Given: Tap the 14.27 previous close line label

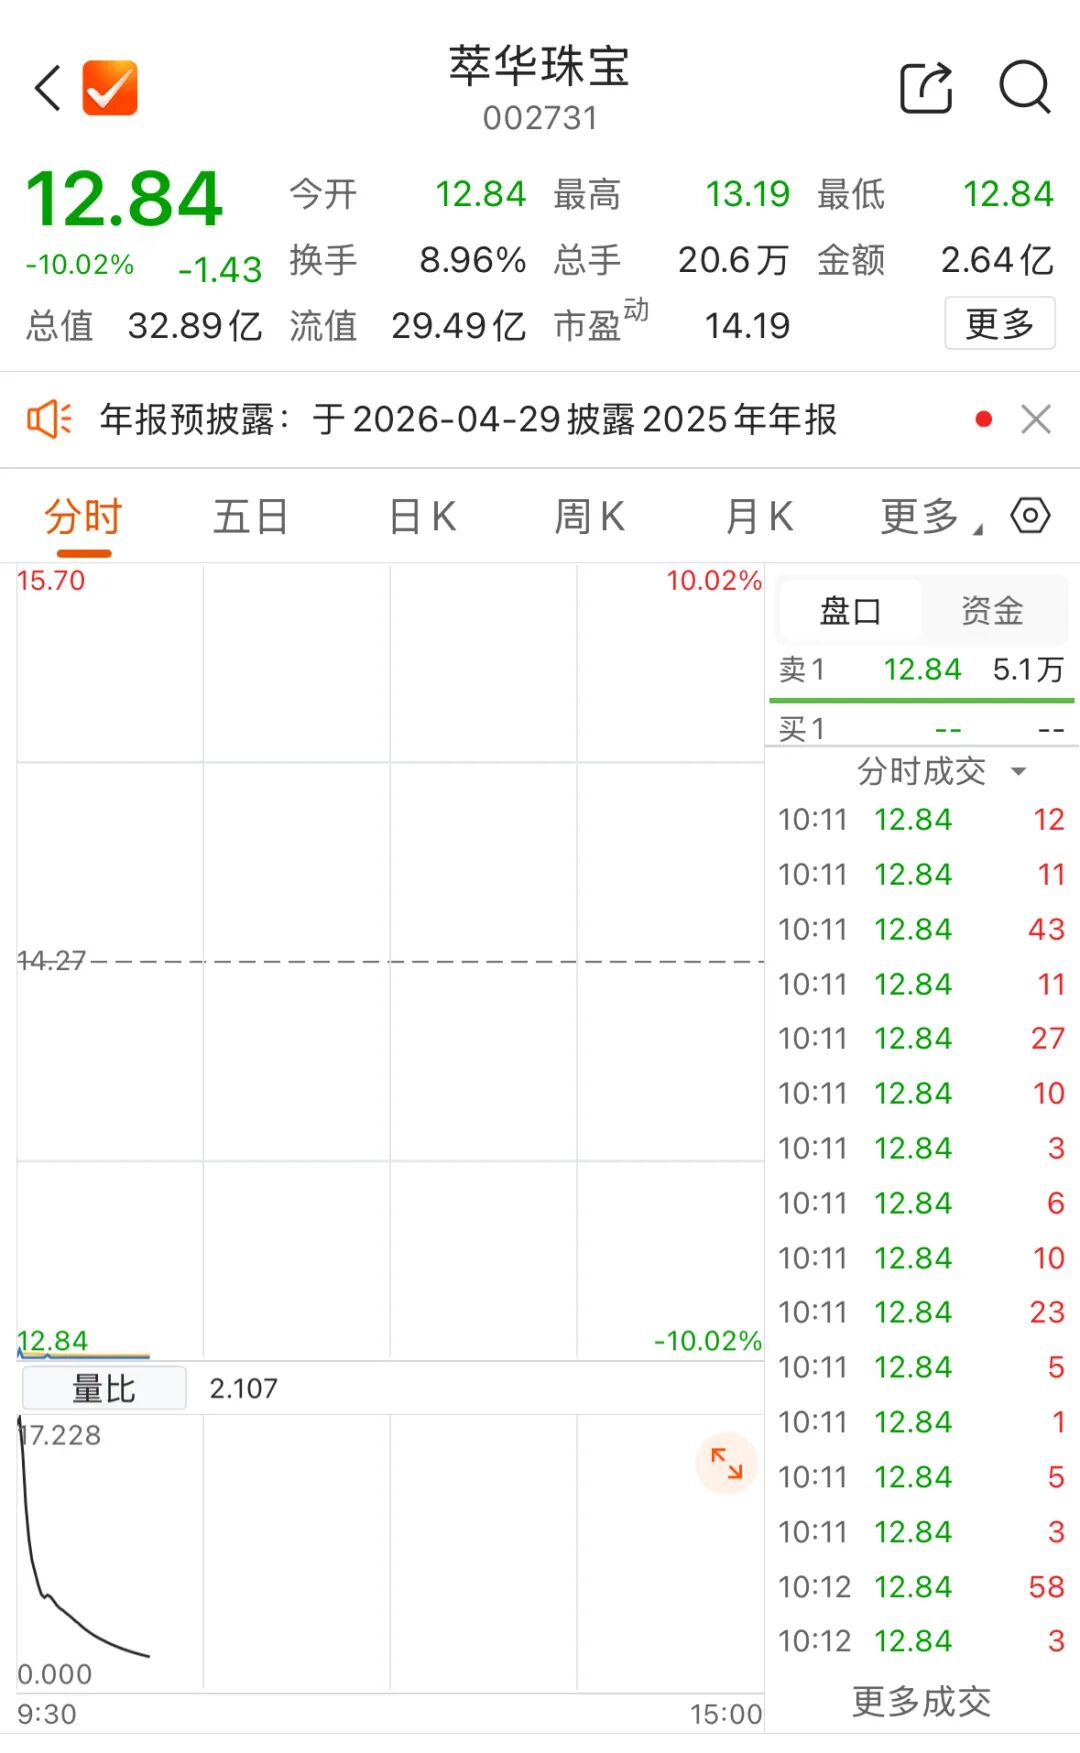Looking at the screenshot, I should click(51, 961).
